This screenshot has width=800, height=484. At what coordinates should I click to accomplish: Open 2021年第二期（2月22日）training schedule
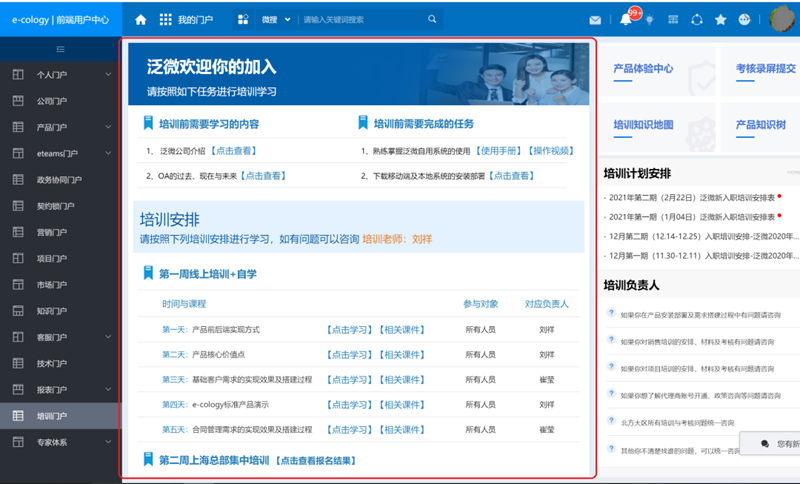pos(692,197)
